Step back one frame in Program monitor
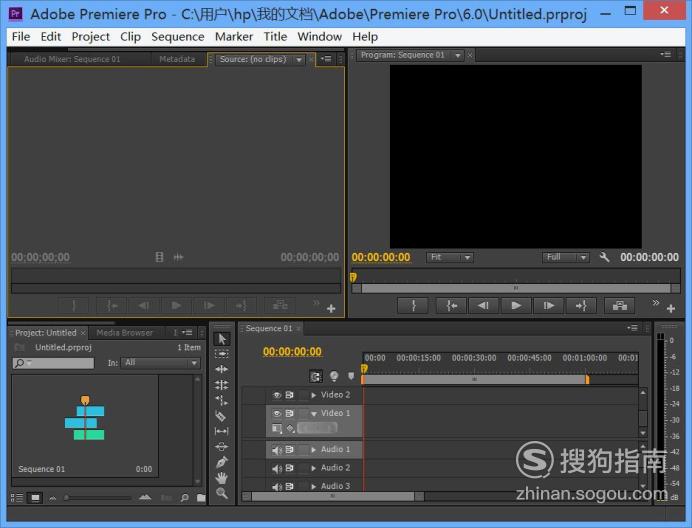The image size is (692, 528). point(484,305)
